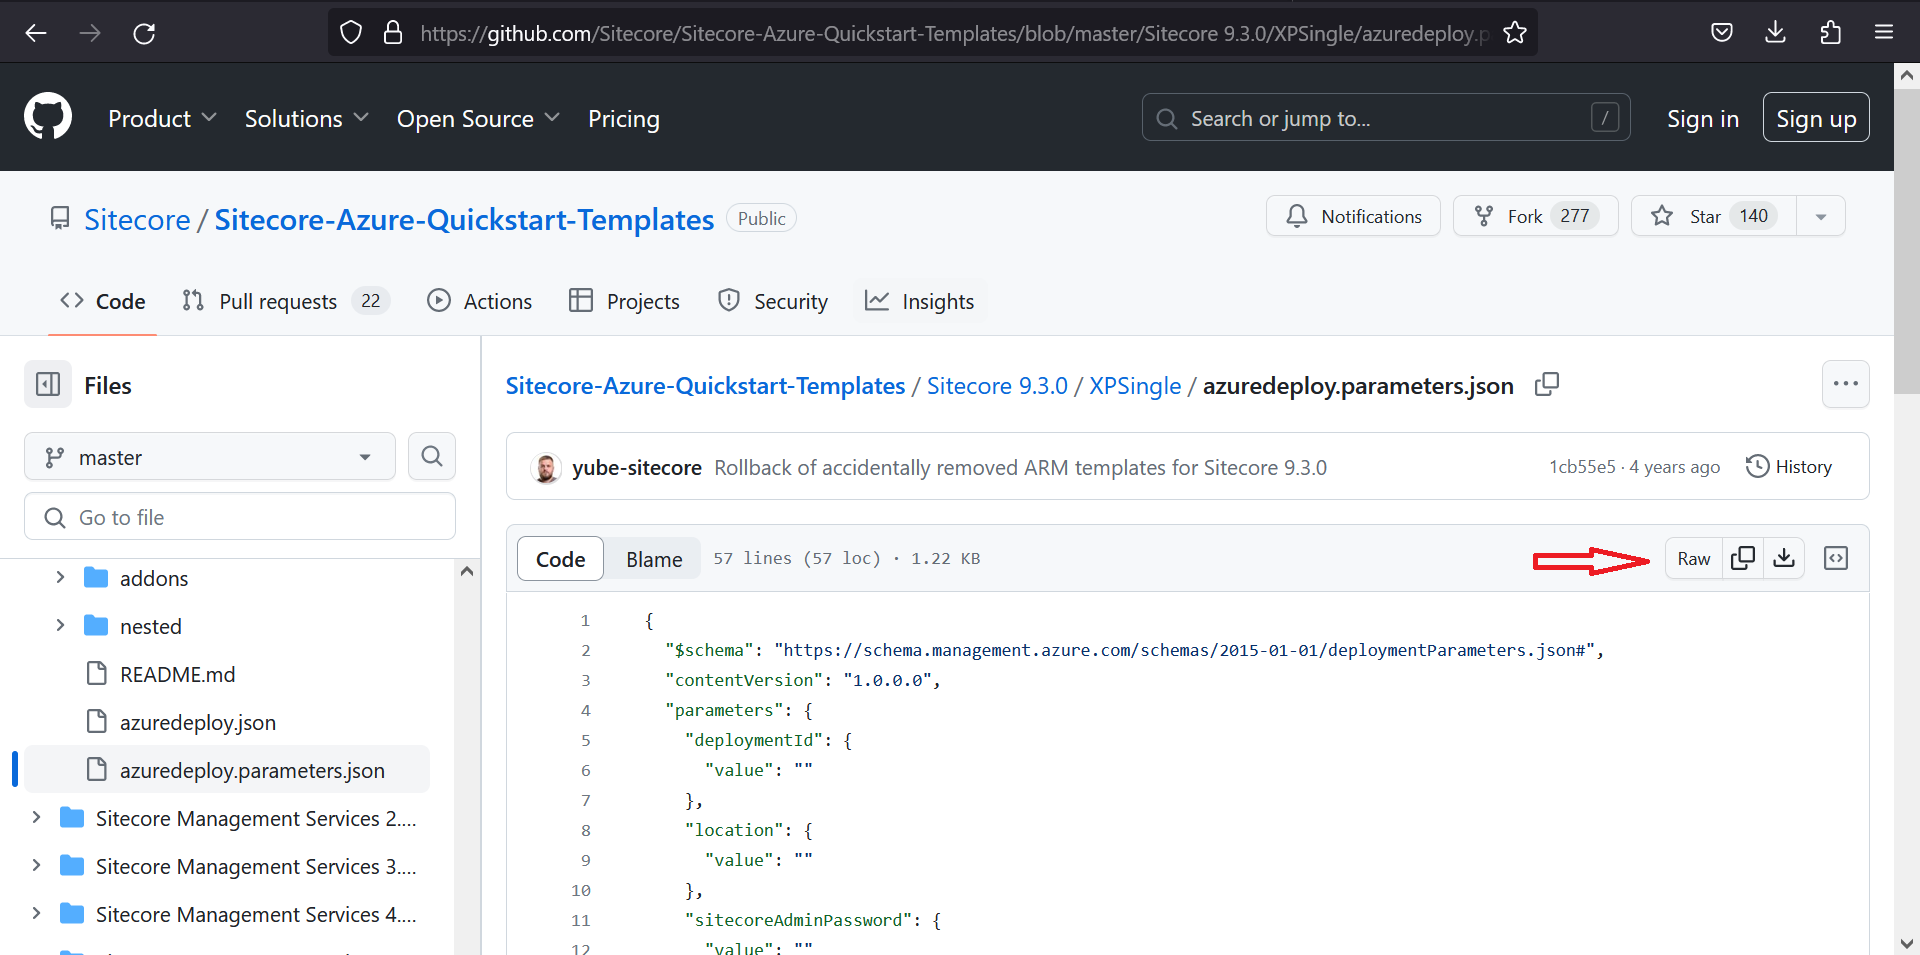
Task: Open the browser extensions puzzle icon
Action: pos(1830,33)
